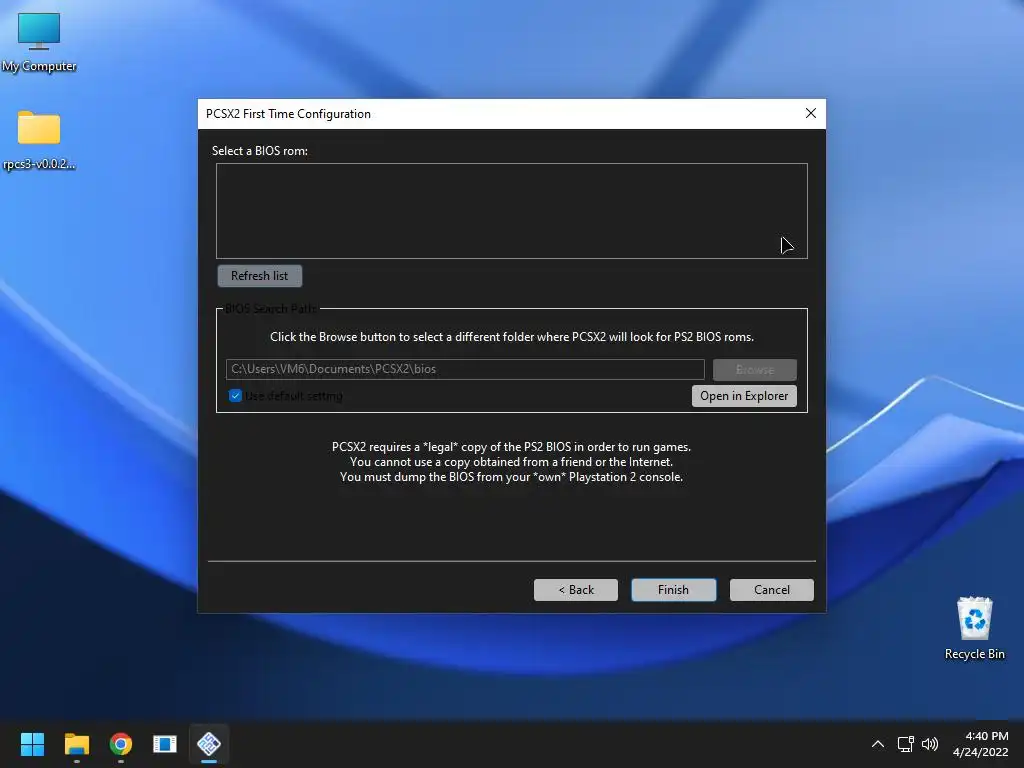Click the "Click the Browse button" instruction text

(x=511, y=337)
